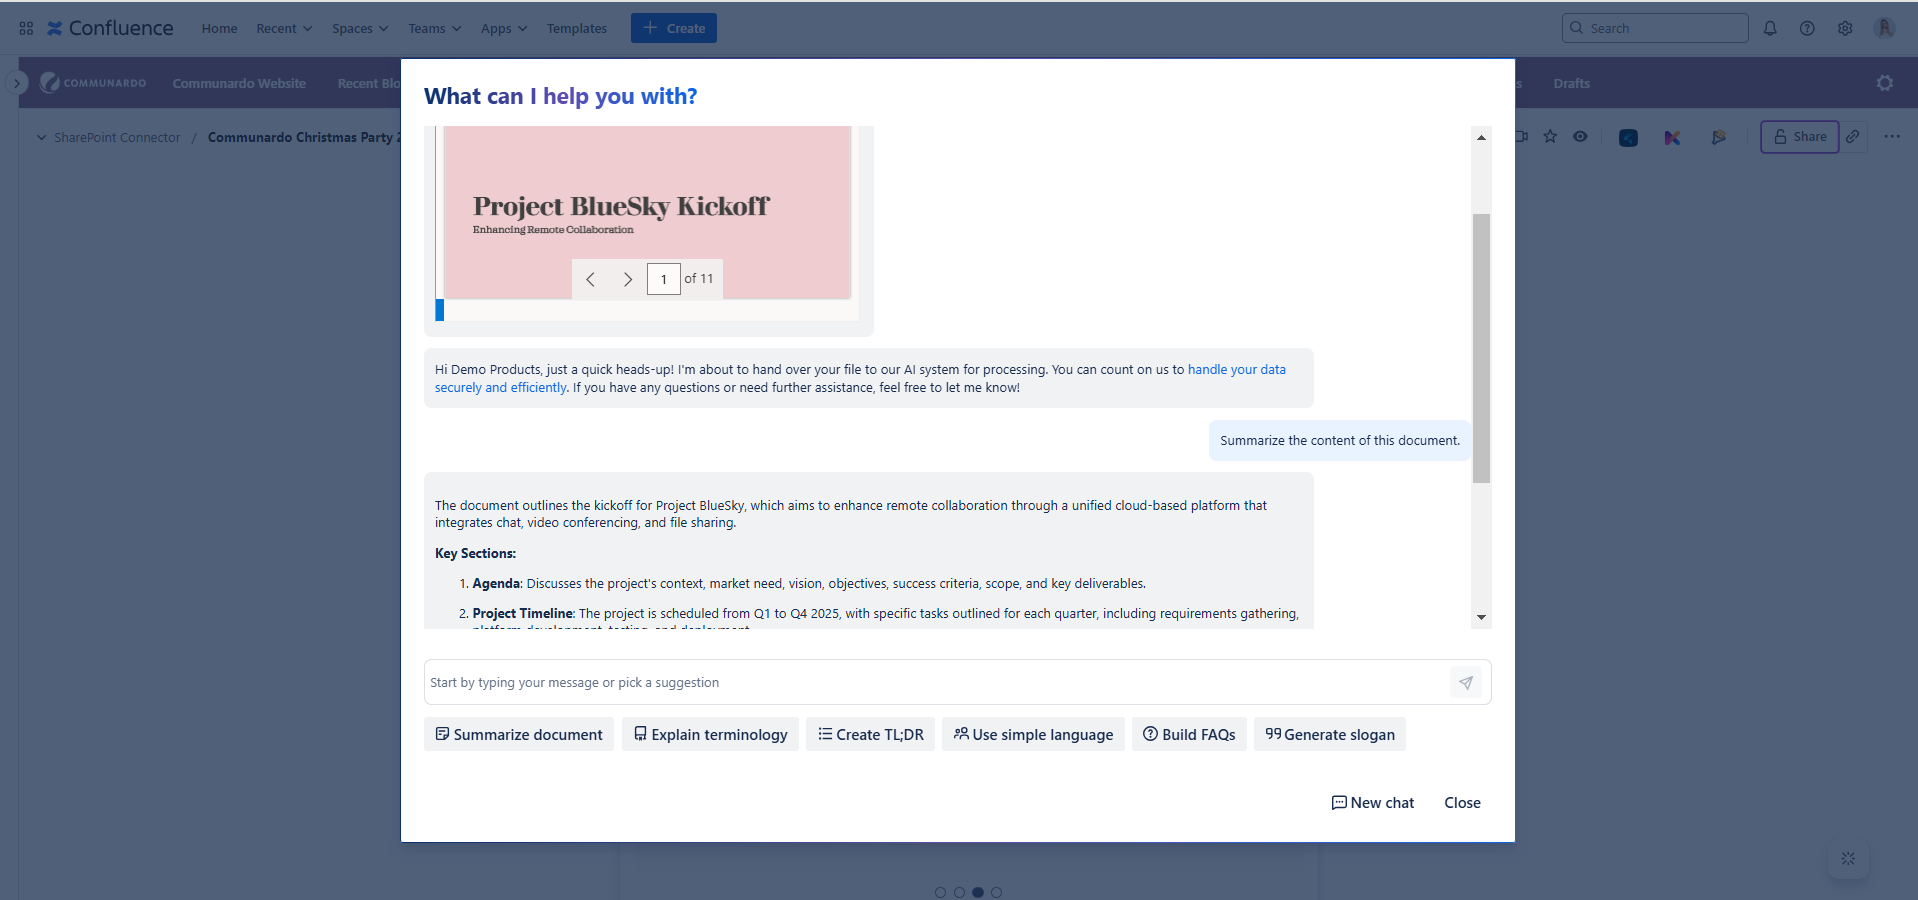Open the app switcher grid icon
1918x900 pixels.
(26, 28)
